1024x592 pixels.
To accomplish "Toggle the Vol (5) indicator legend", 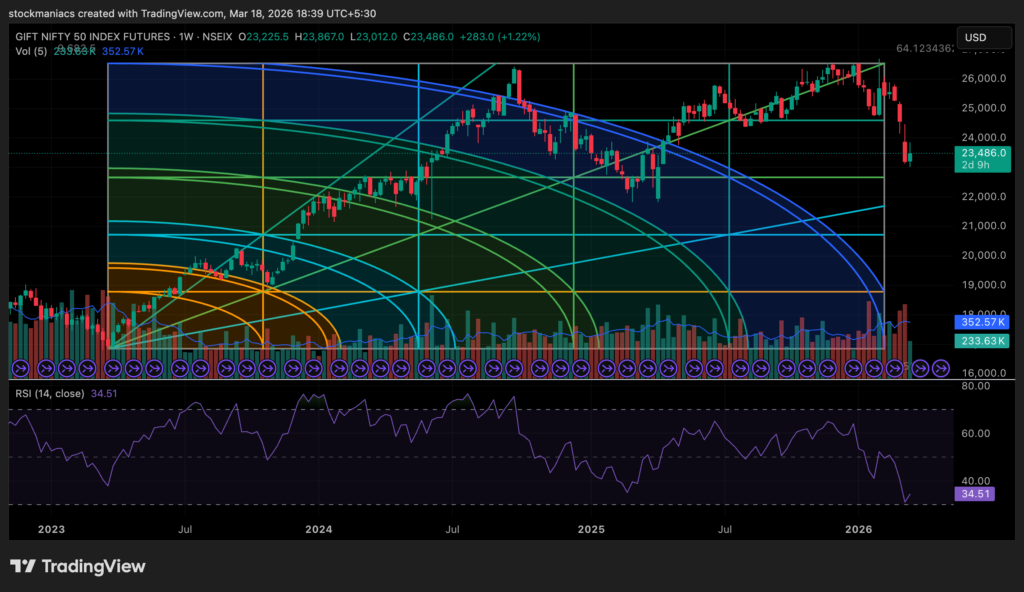I will 30,49.
